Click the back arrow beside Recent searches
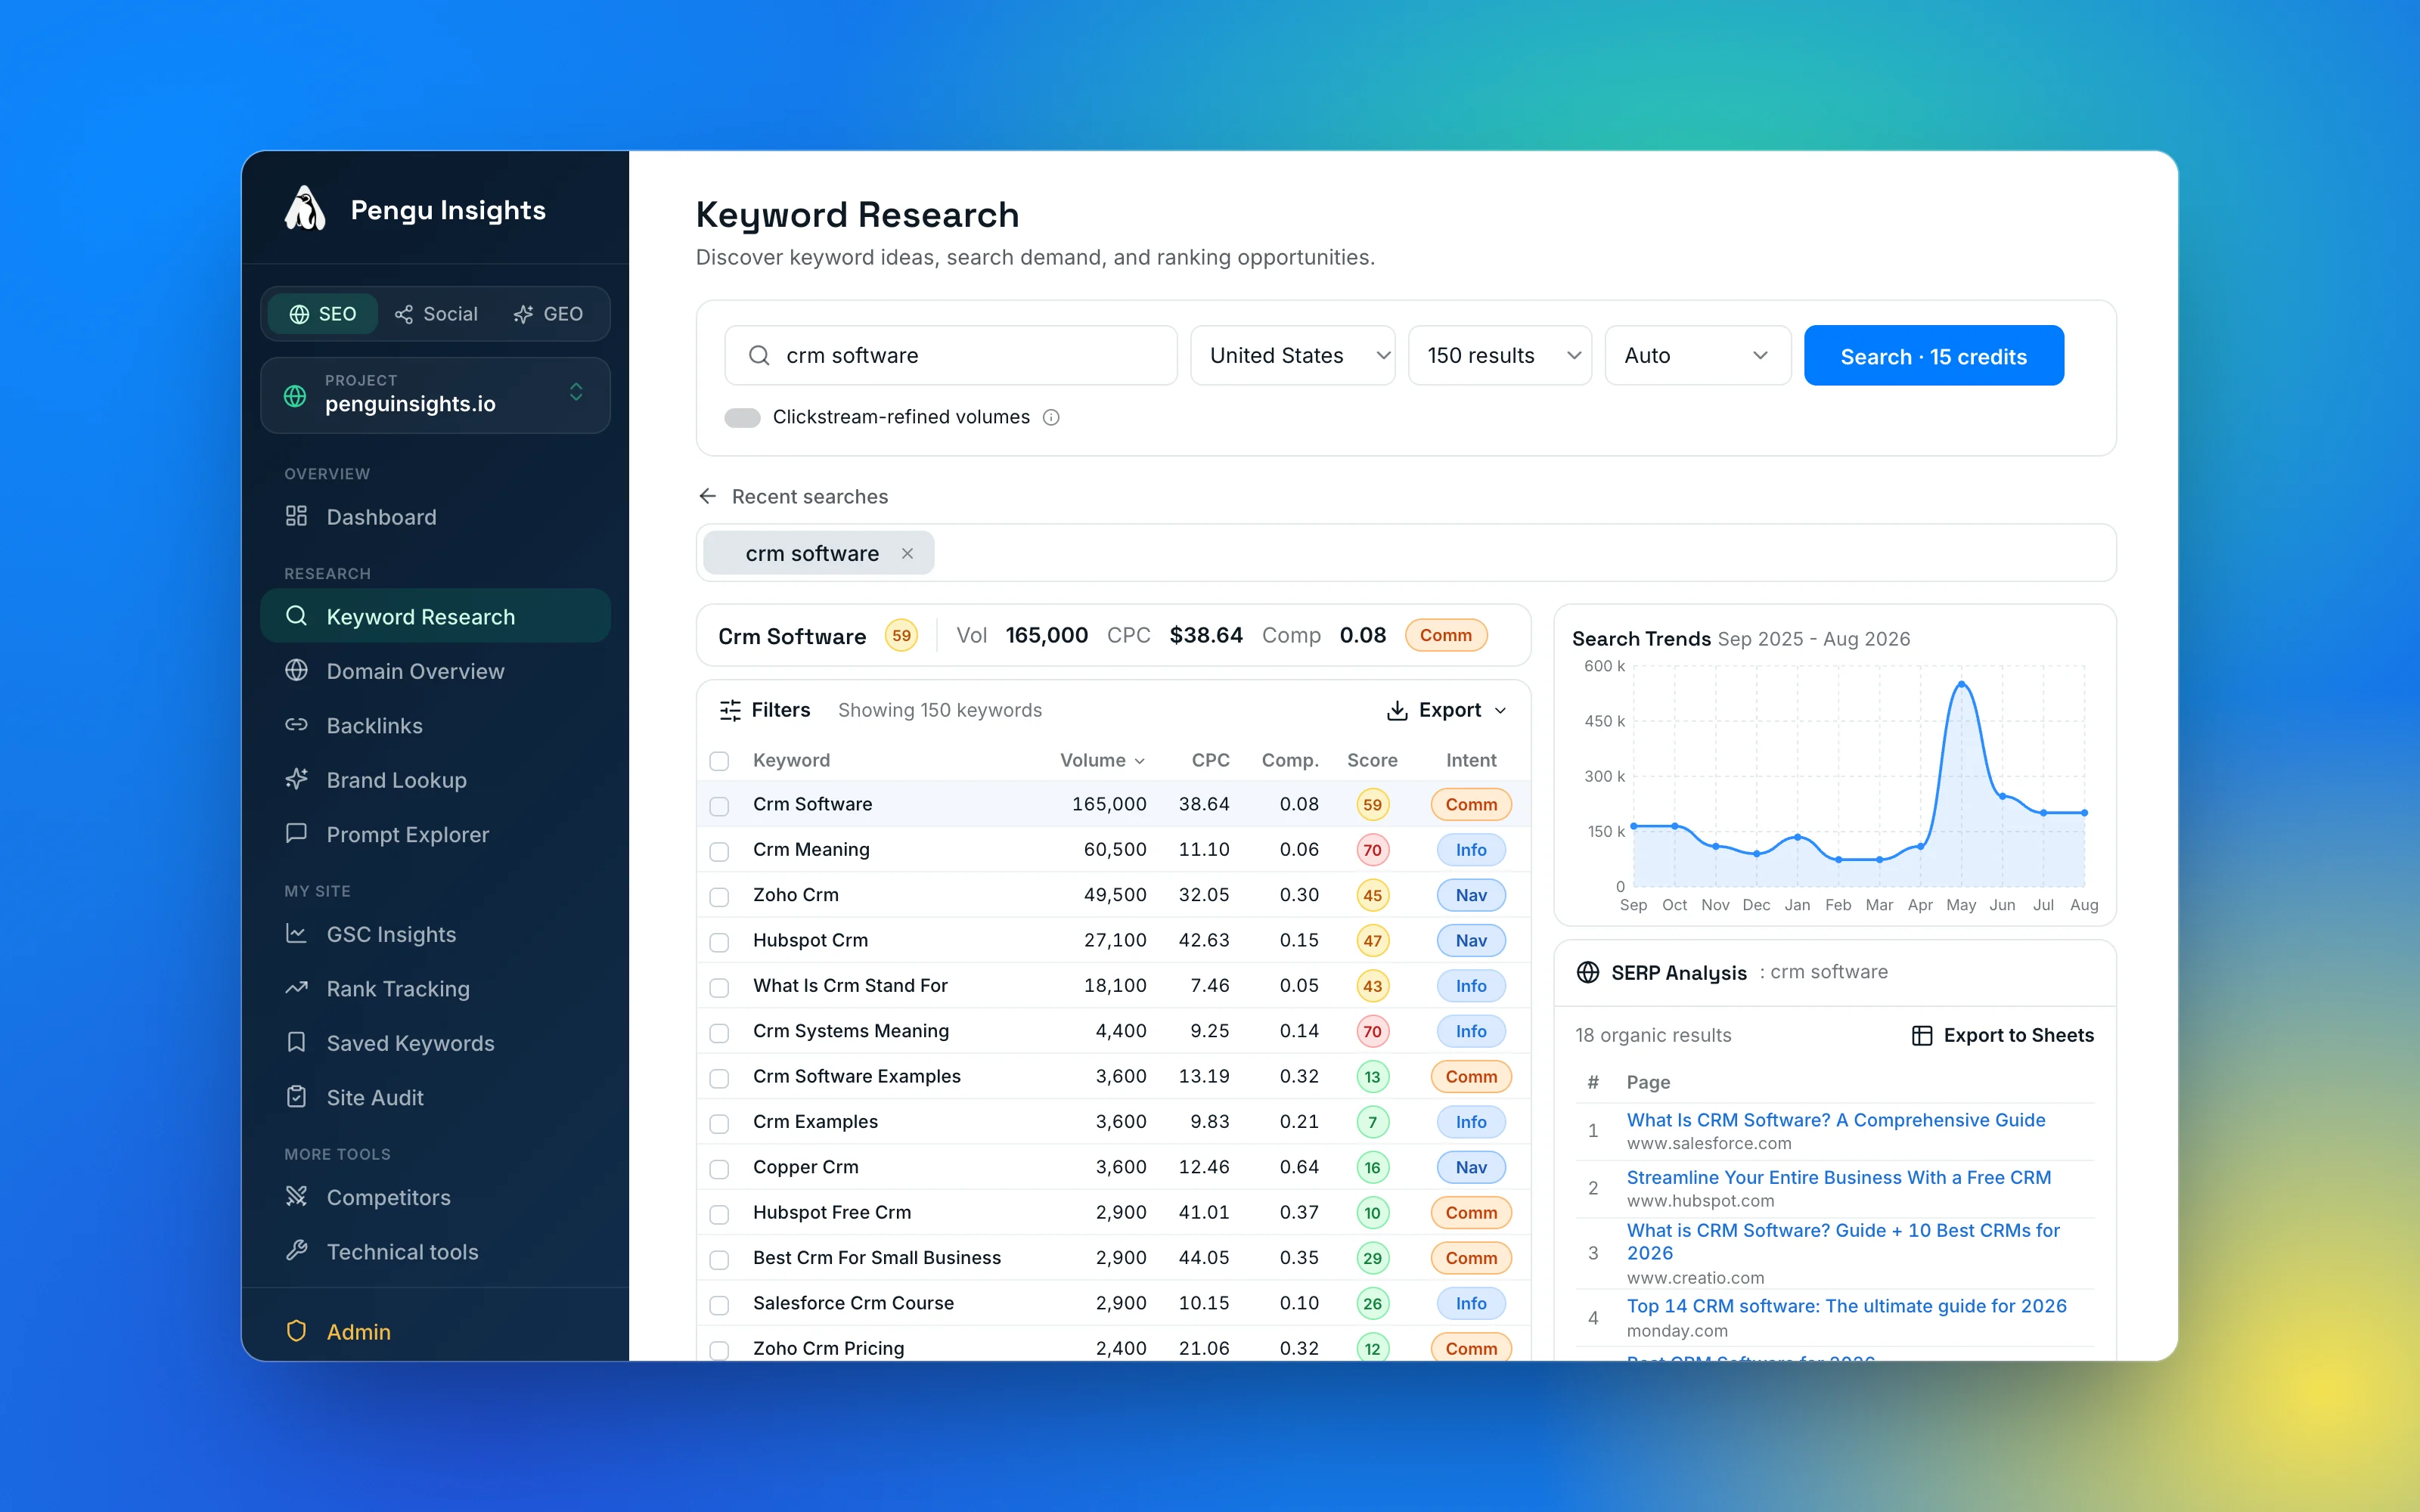Screen dimensions: 2420x1512 (708, 496)
